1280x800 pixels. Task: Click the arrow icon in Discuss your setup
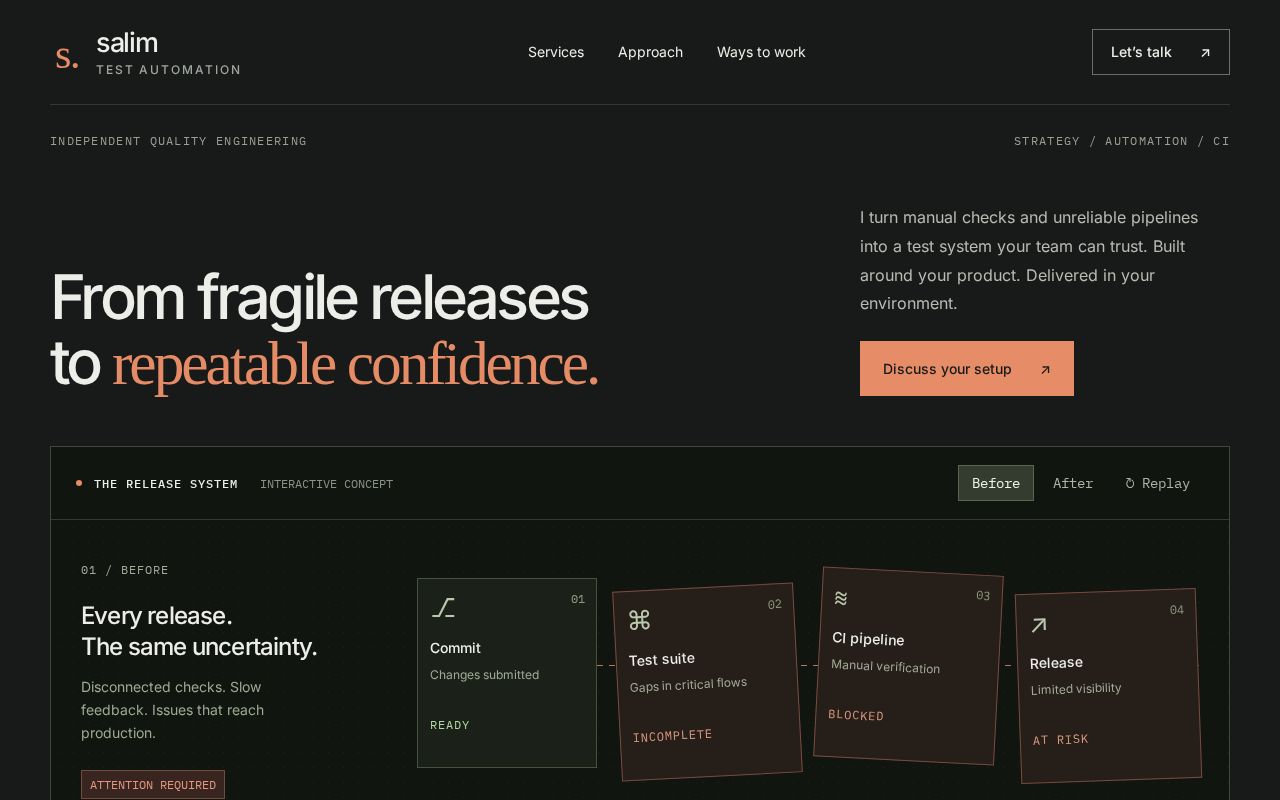coord(1045,370)
